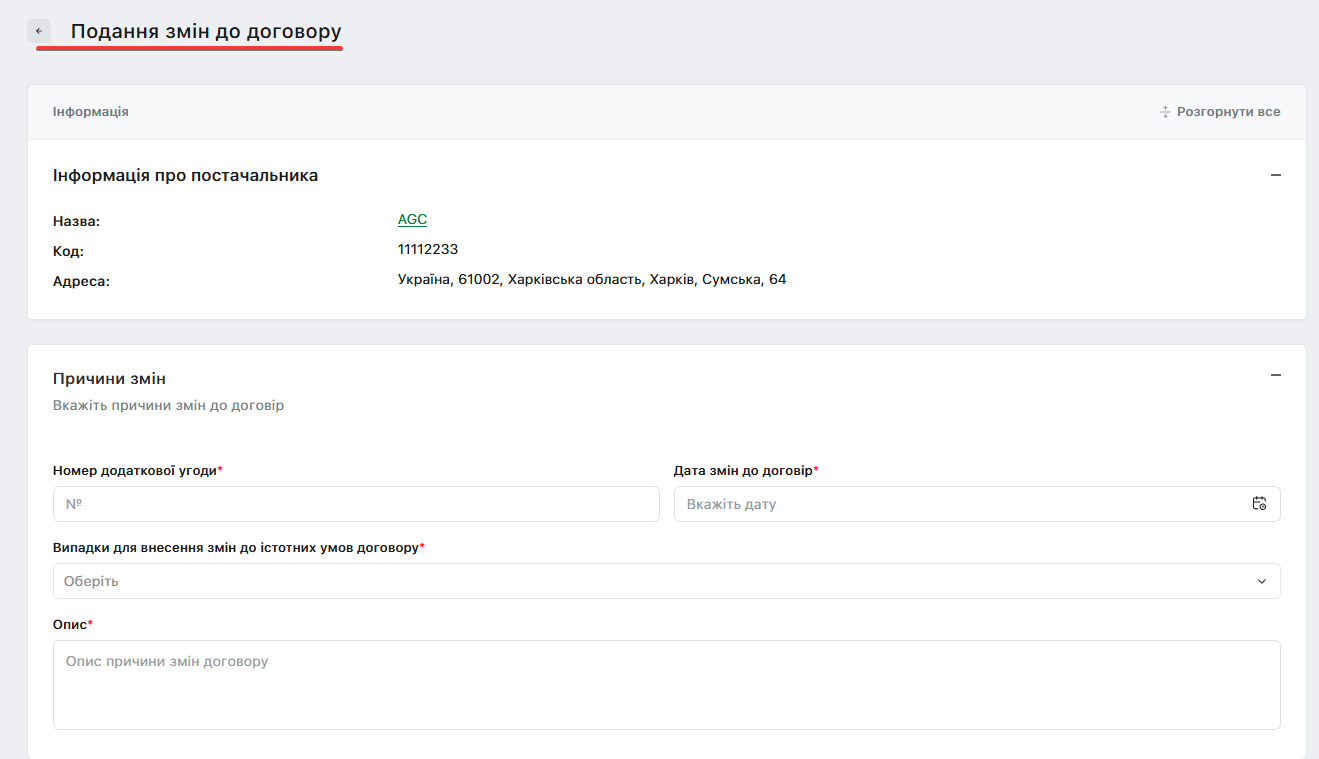Click the page title Подання змін до договору

coord(206,31)
